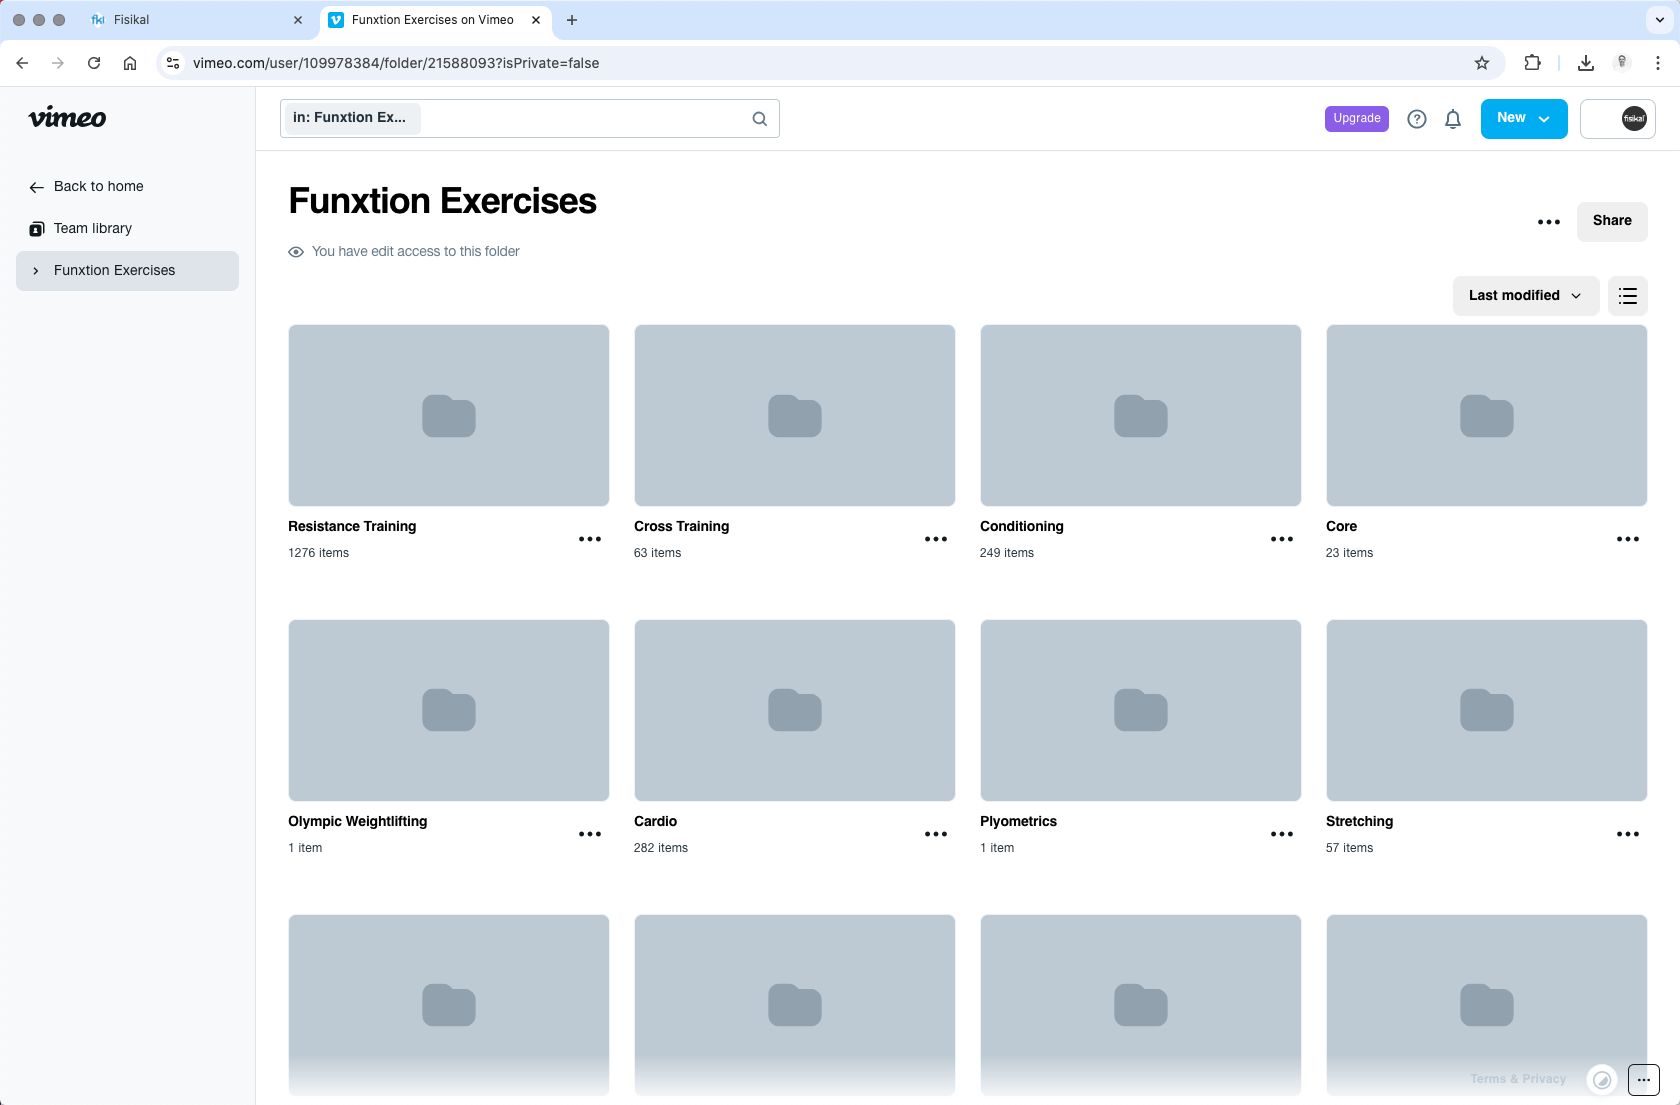
Task: Open the Plyometrics folder thumbnail
Action: pyautogui.click(x=1141, y=711)
